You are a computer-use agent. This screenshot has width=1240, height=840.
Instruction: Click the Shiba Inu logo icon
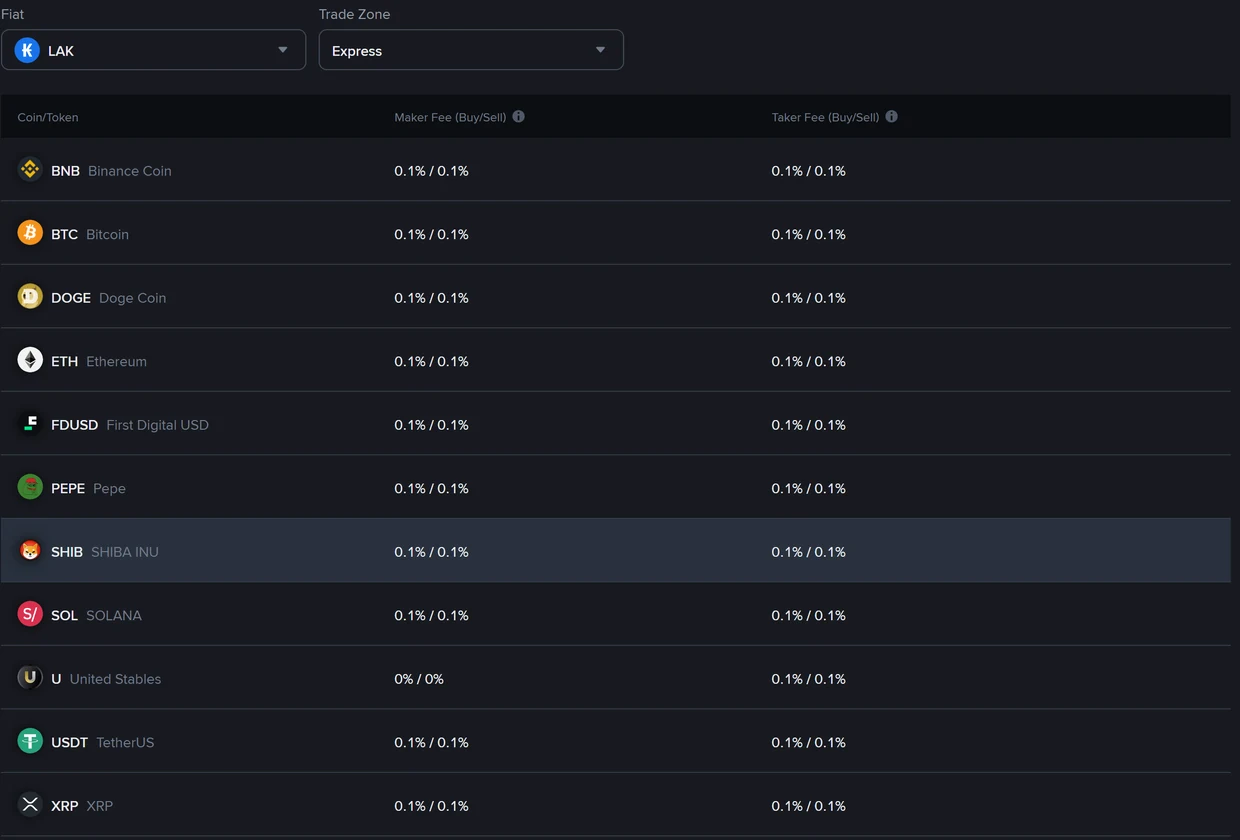click(x=30, y=551)
